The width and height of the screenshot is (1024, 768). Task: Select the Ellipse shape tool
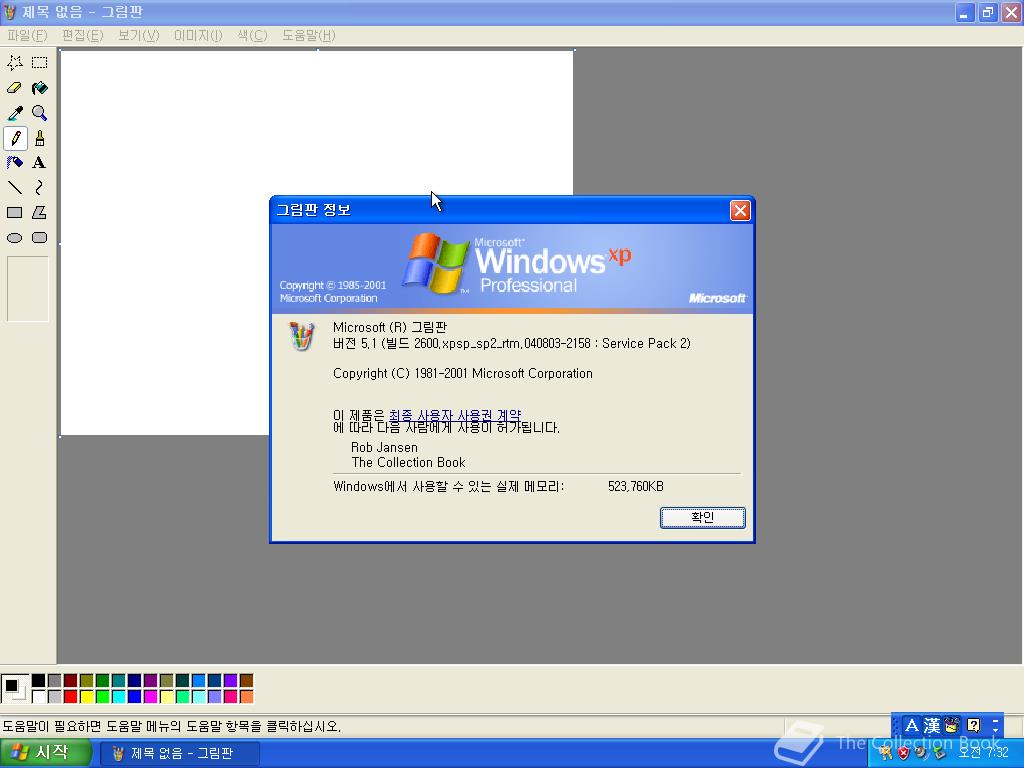click(x=15, y=238)
